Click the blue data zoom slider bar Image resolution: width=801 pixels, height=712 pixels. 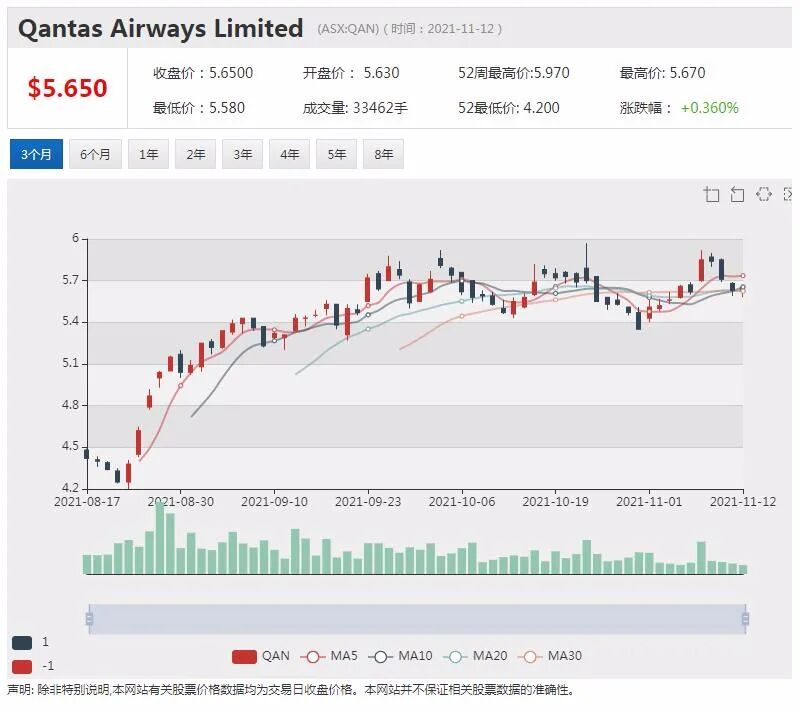pos(417,619)
